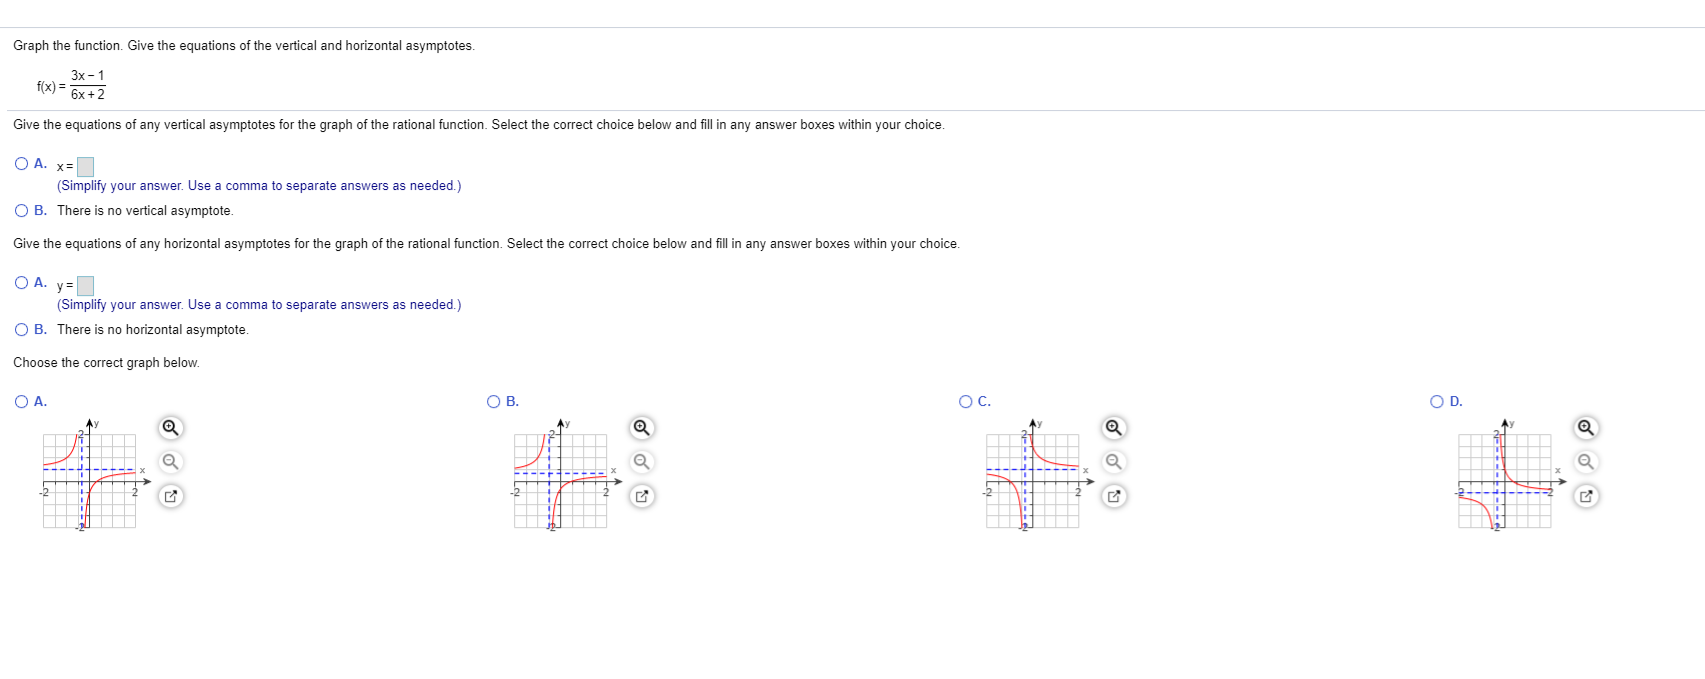Image resolution: width=1705 pixels, height=679 pixels.
Task: Click the zoom-out magnifier for graph B
Action: pyautogui.click(x=641, y=462)
